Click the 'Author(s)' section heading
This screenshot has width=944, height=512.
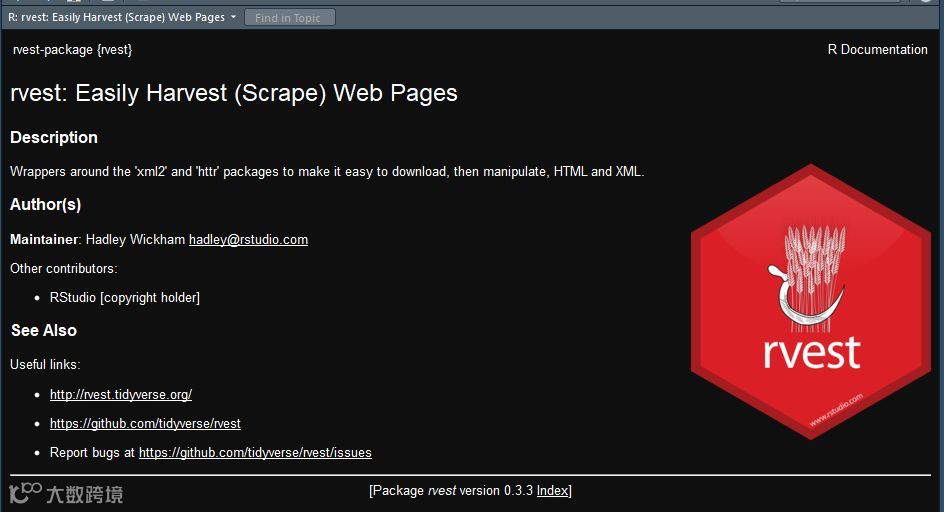coord(46,205)
